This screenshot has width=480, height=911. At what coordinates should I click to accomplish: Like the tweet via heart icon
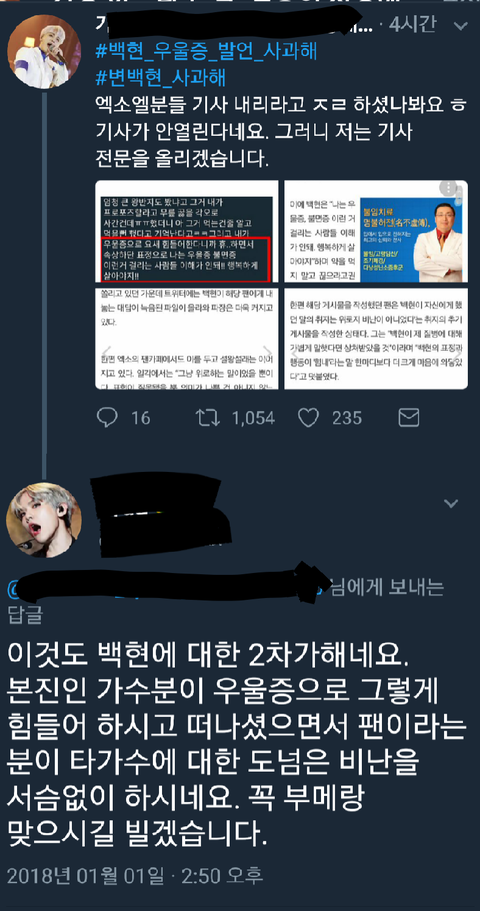[309, 417]
